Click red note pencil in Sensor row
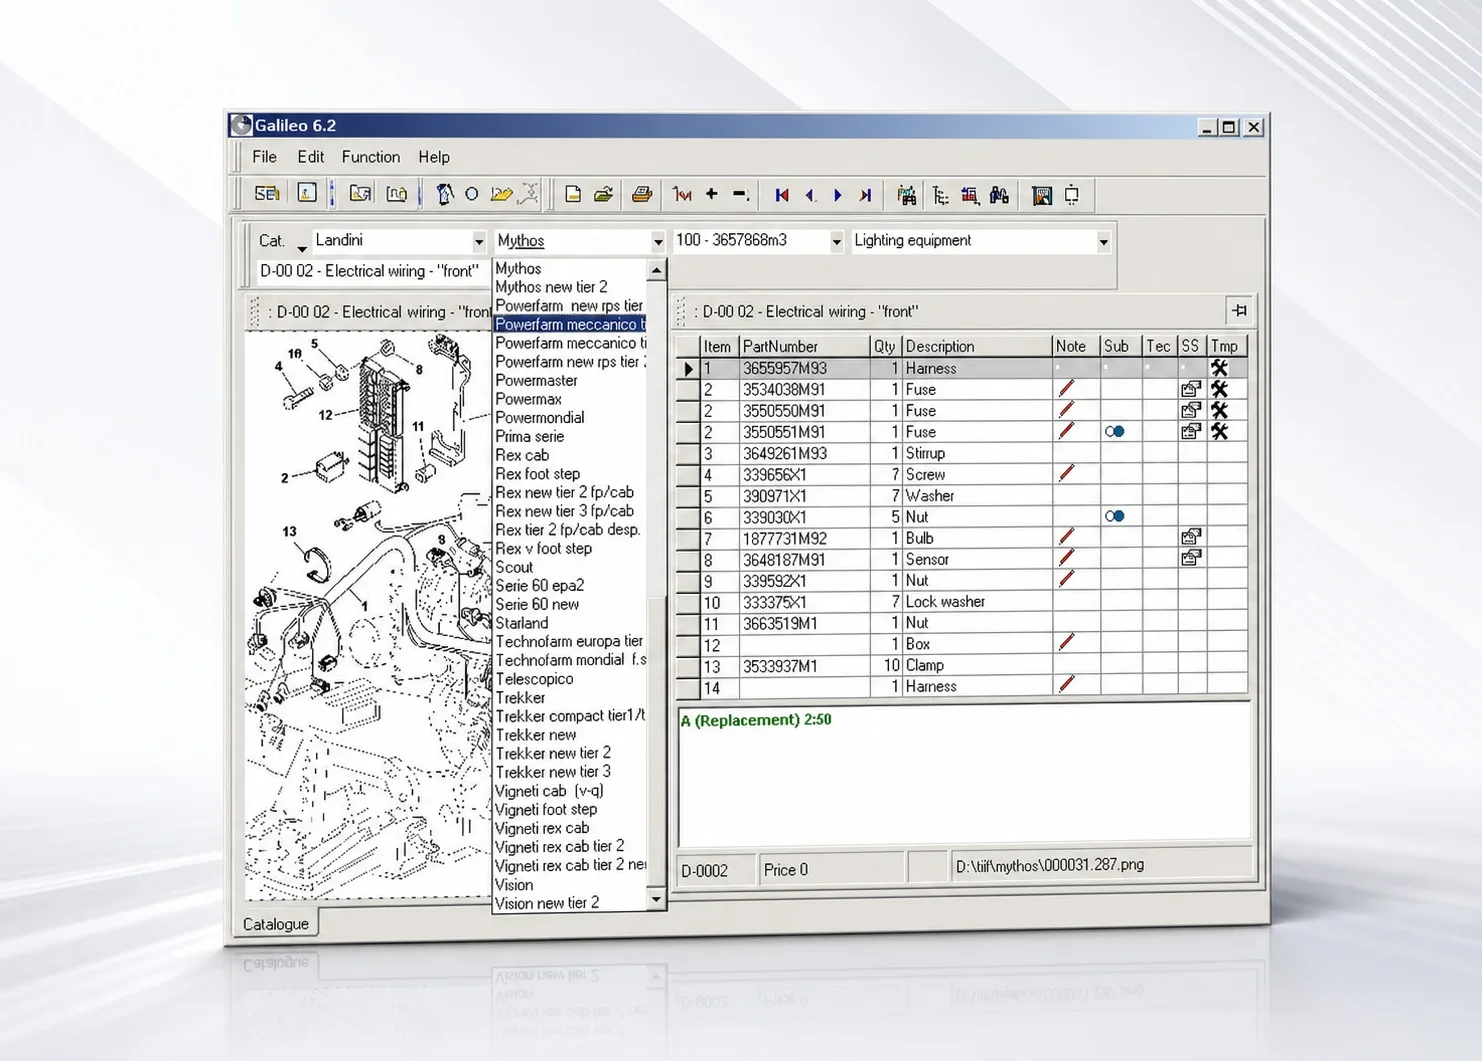The image size is (1482, 1061). pyautogui.click(x=1067, y=558)
